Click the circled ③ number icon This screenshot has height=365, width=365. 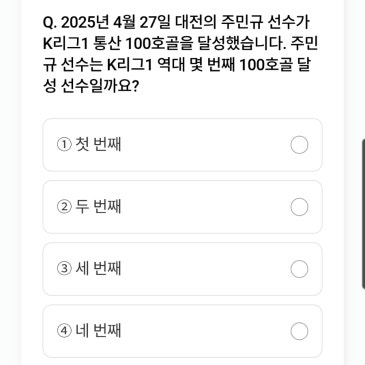(x=64, y=269)
